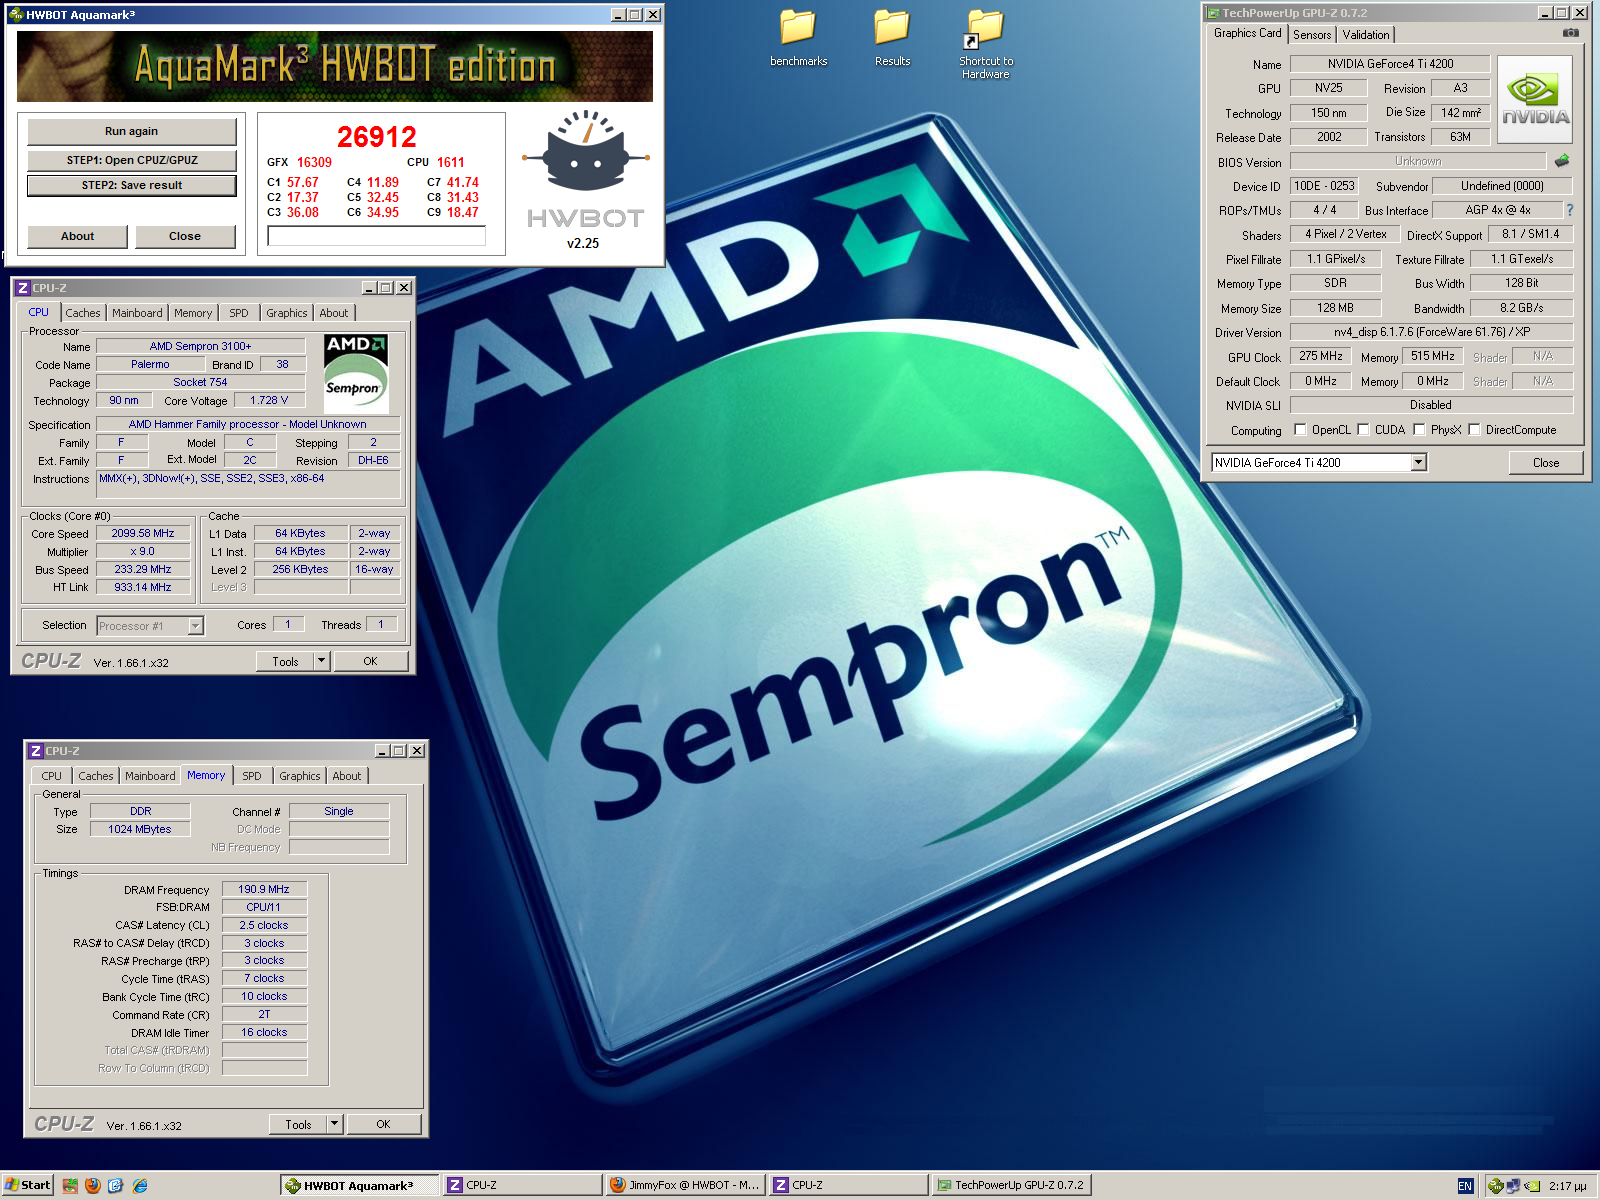Click Driver Version field in GPU-Z
This screenshot has height=1200, width=1600.
pos(1431,332)
